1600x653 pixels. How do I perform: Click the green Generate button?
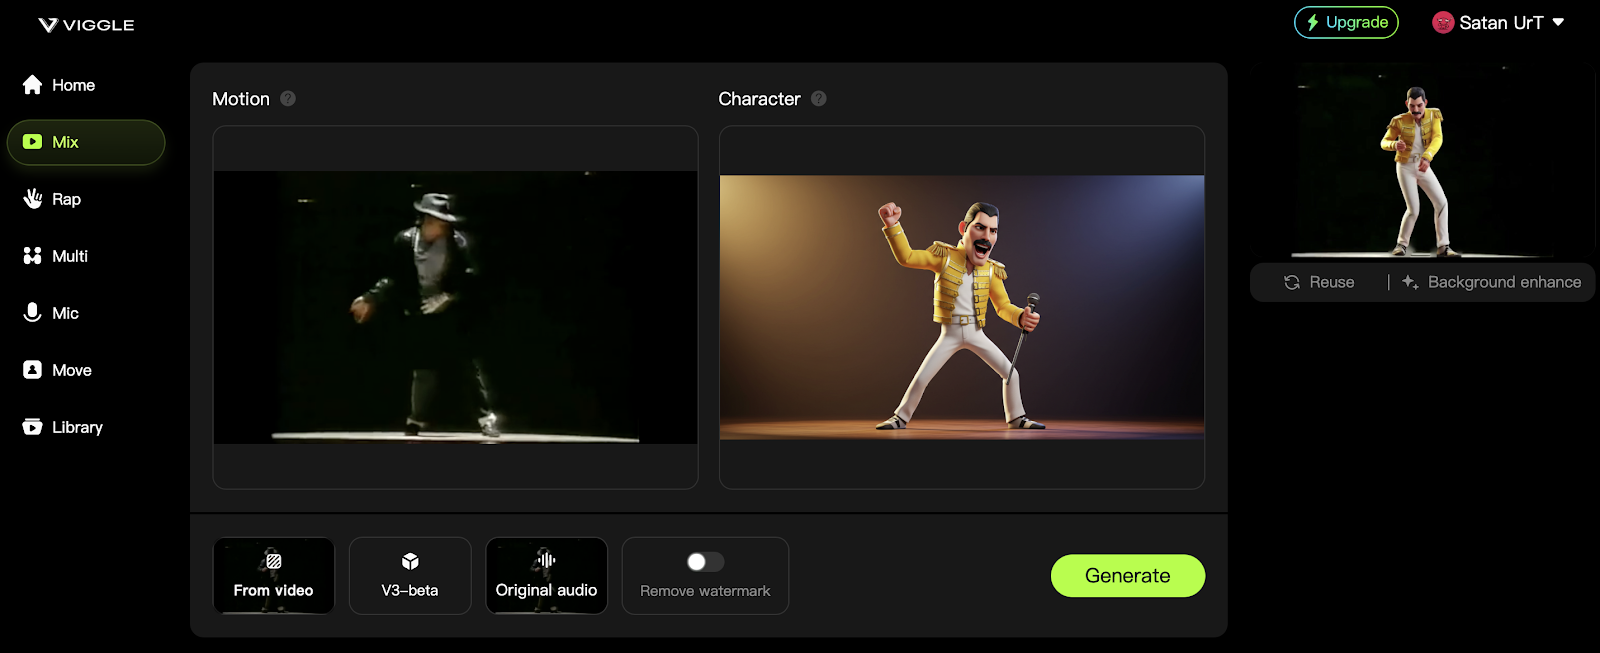click(x=1128, y=576)
